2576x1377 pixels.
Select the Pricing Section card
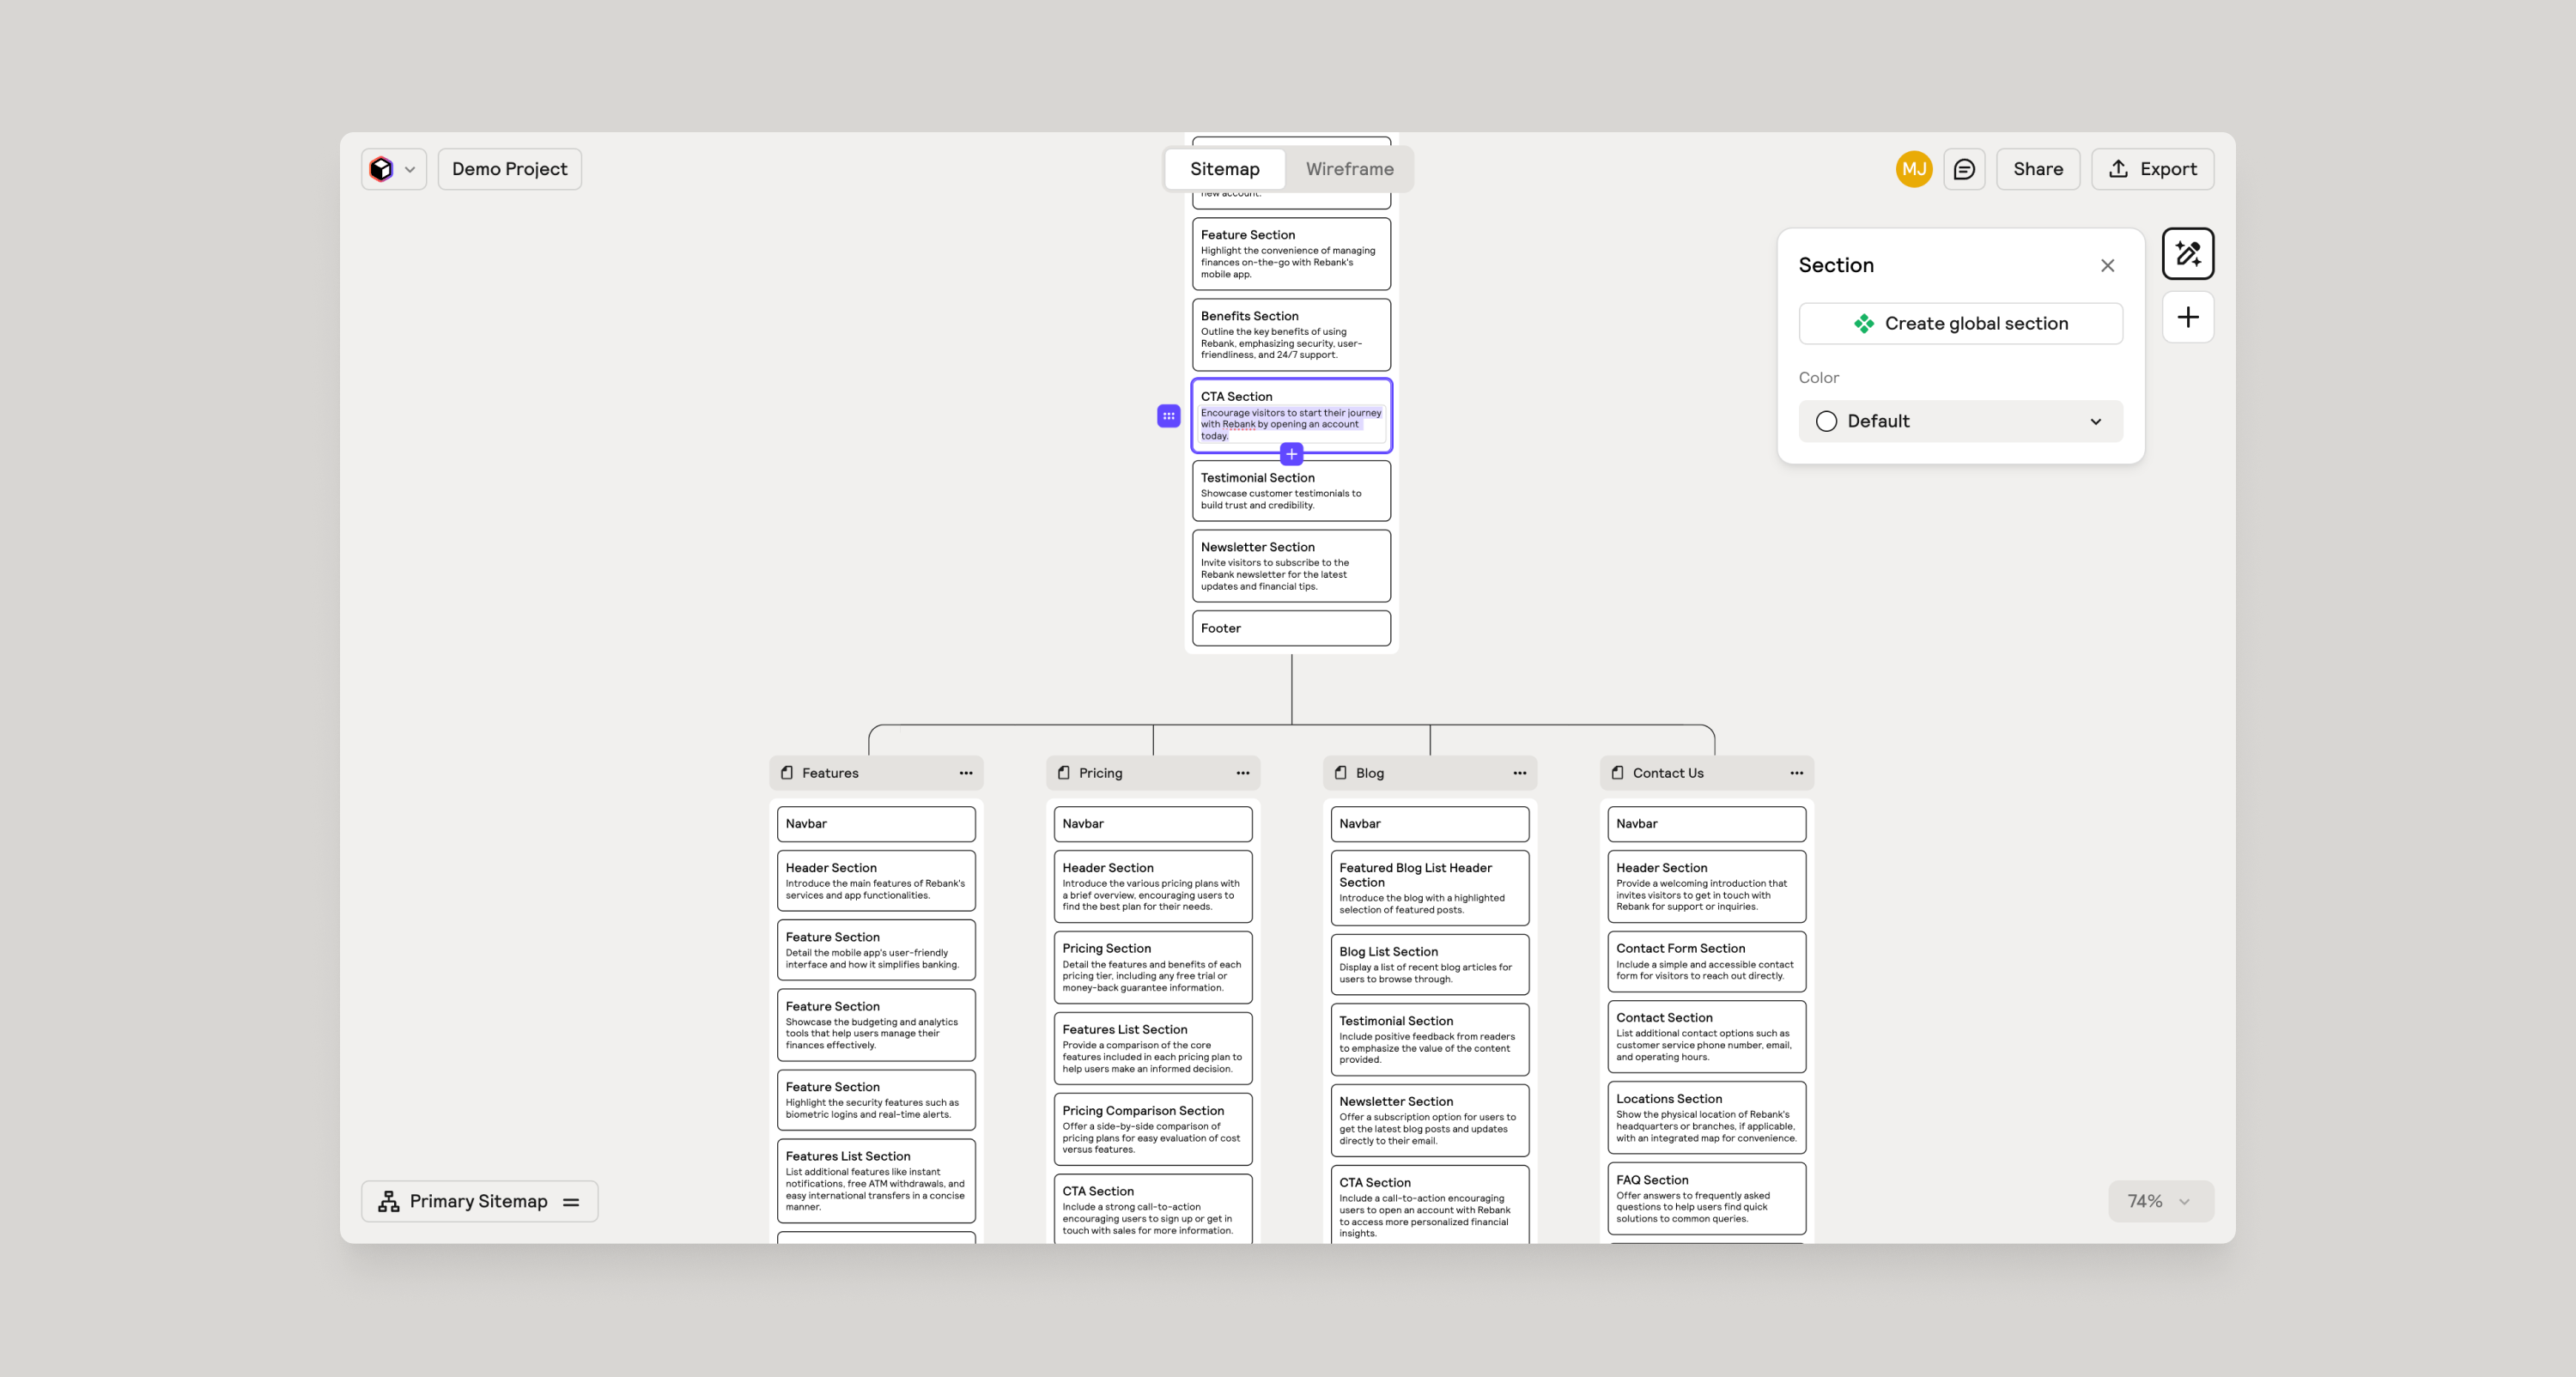(x=1153, y=967)
